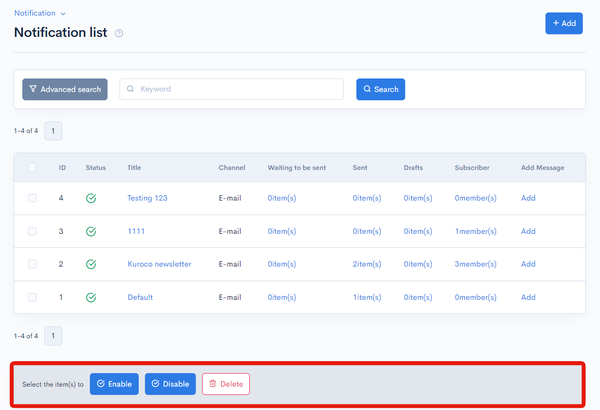This screenshot has width=600, height=410.
Task: Open Drafts 0item(s) for Testing 123
Action: 418,198
